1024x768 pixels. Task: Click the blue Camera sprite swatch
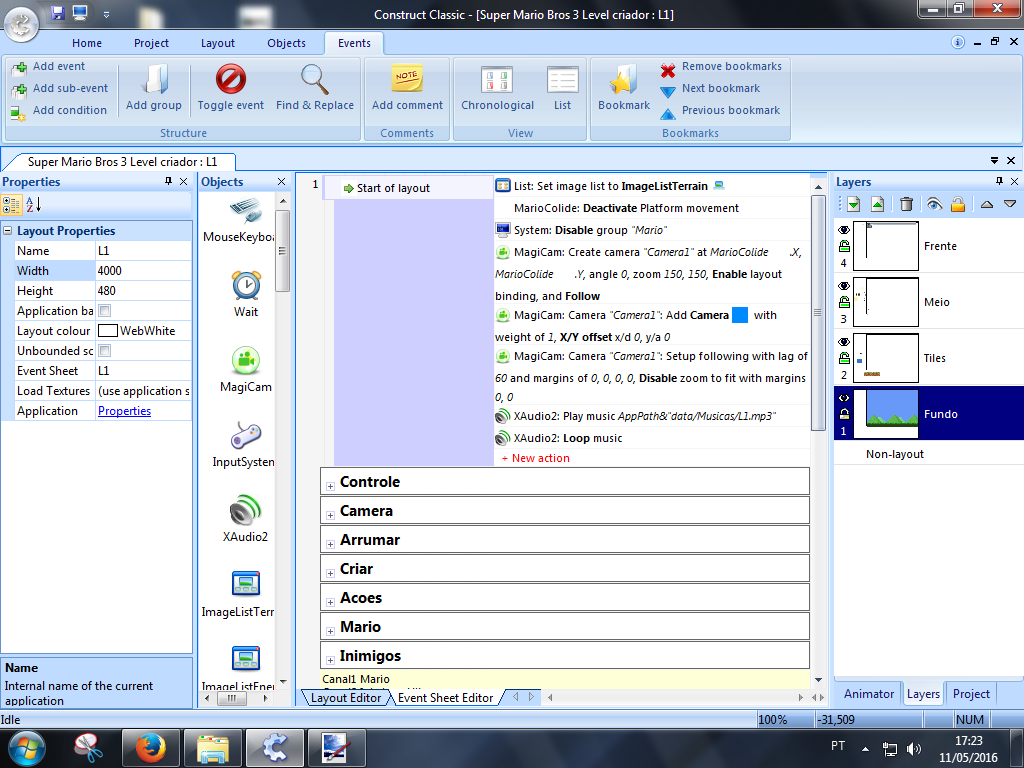(740, 315)
